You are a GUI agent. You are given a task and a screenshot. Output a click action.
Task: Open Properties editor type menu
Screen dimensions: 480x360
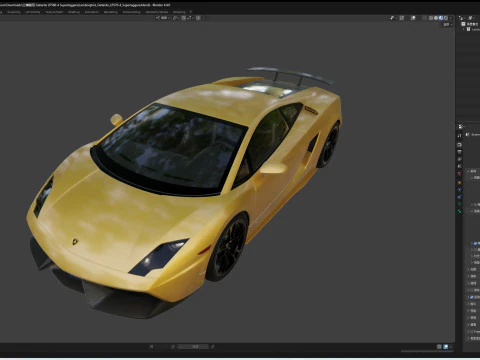(461, 126)
